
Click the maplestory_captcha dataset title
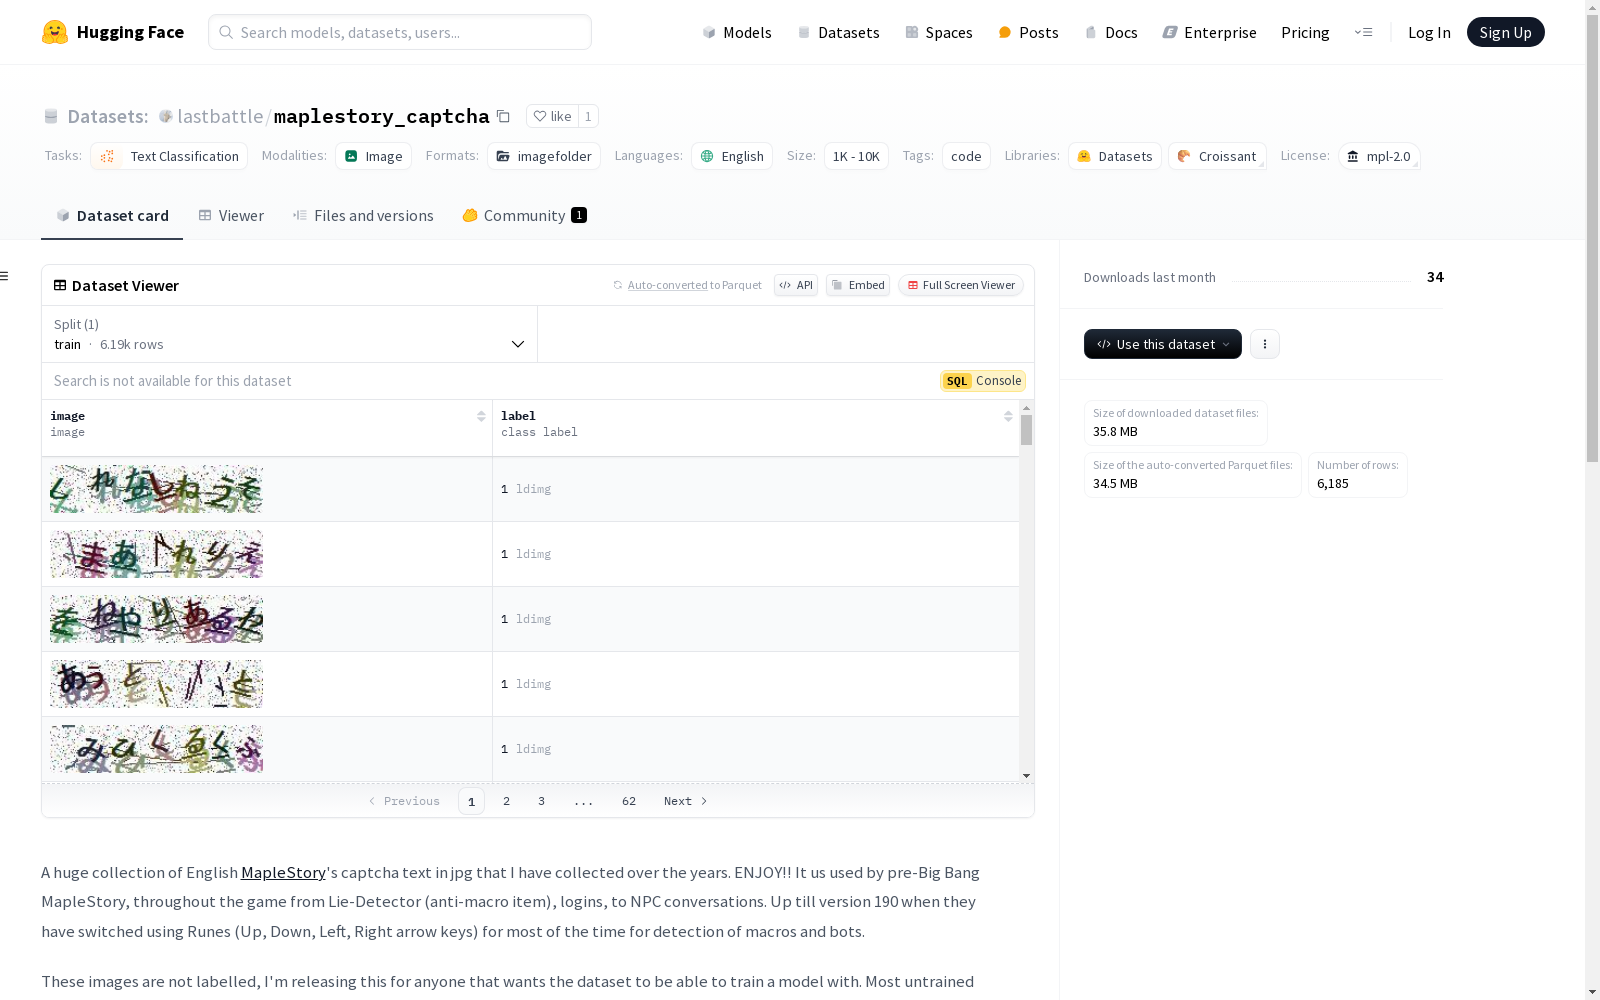382,116
